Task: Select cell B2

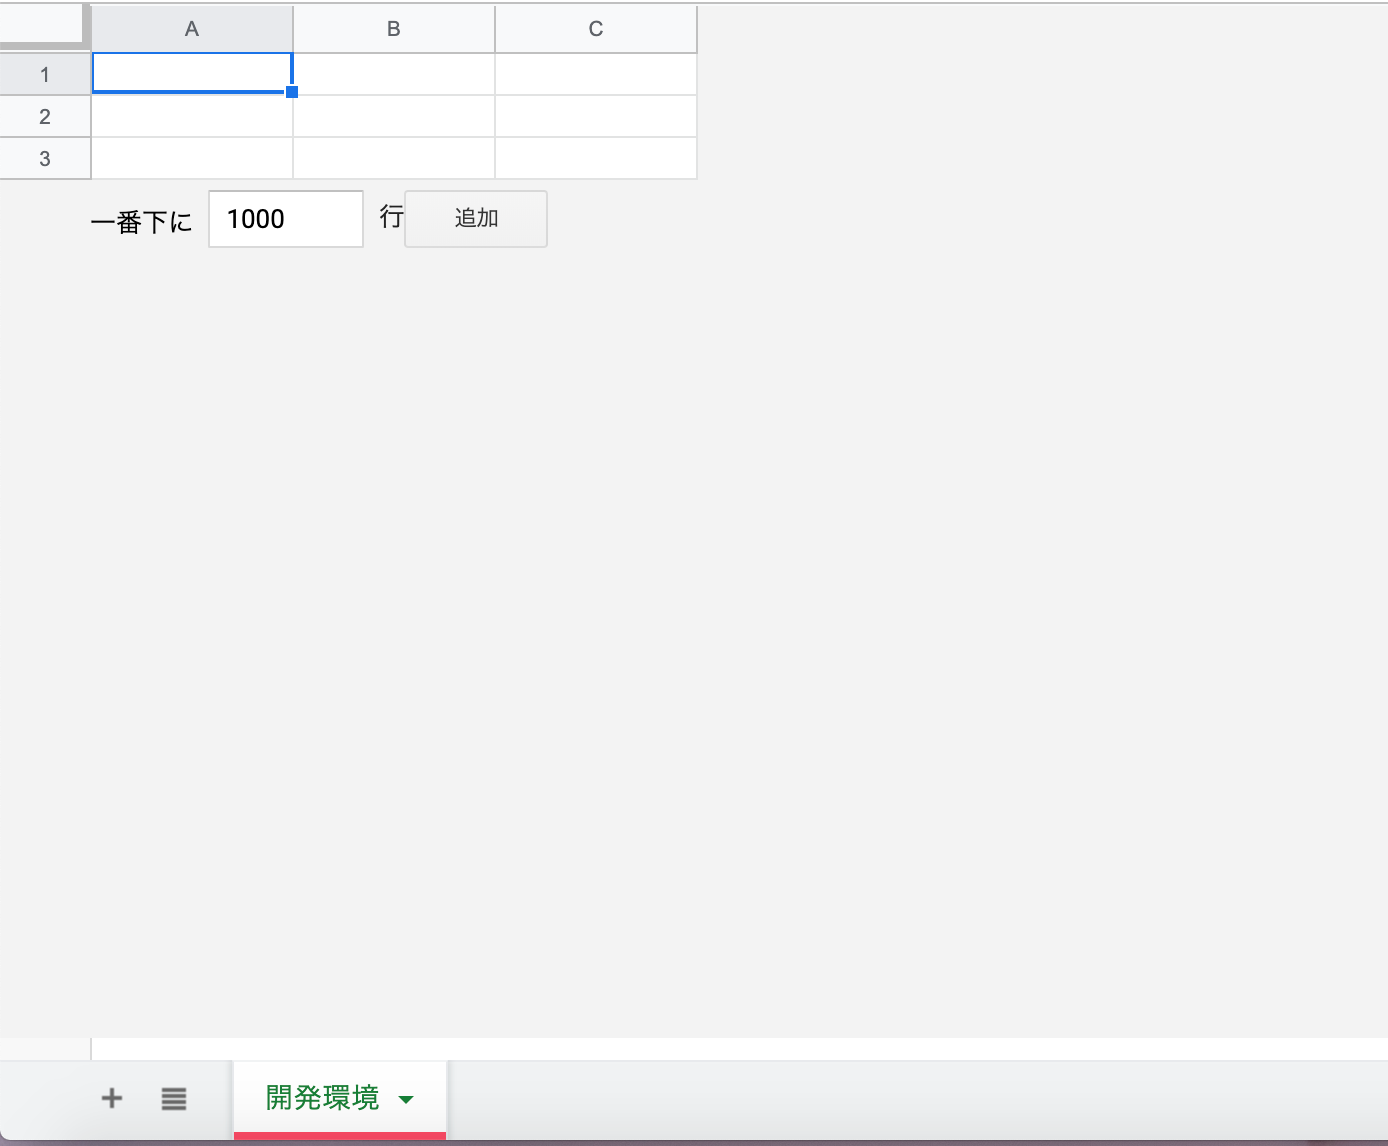Action: pos(394,116)
